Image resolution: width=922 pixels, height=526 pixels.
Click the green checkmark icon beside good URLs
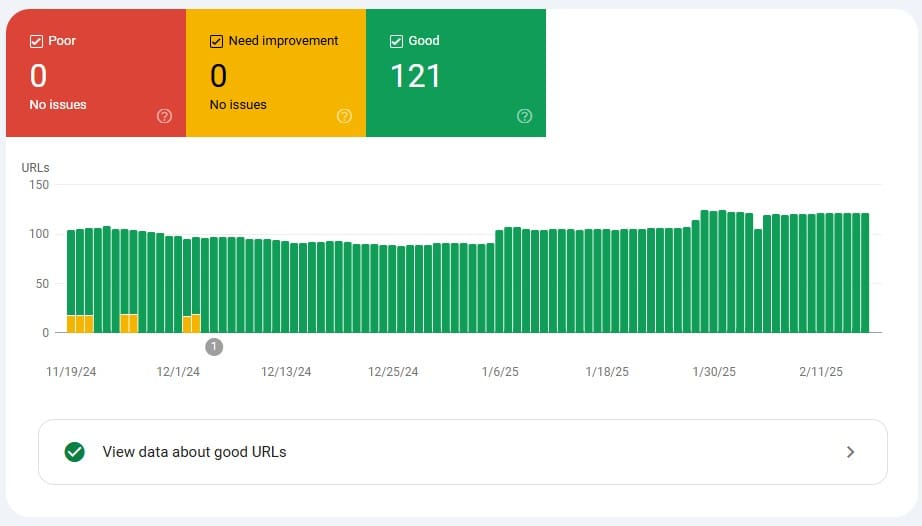pyautogui.click(x=75, y=452)
